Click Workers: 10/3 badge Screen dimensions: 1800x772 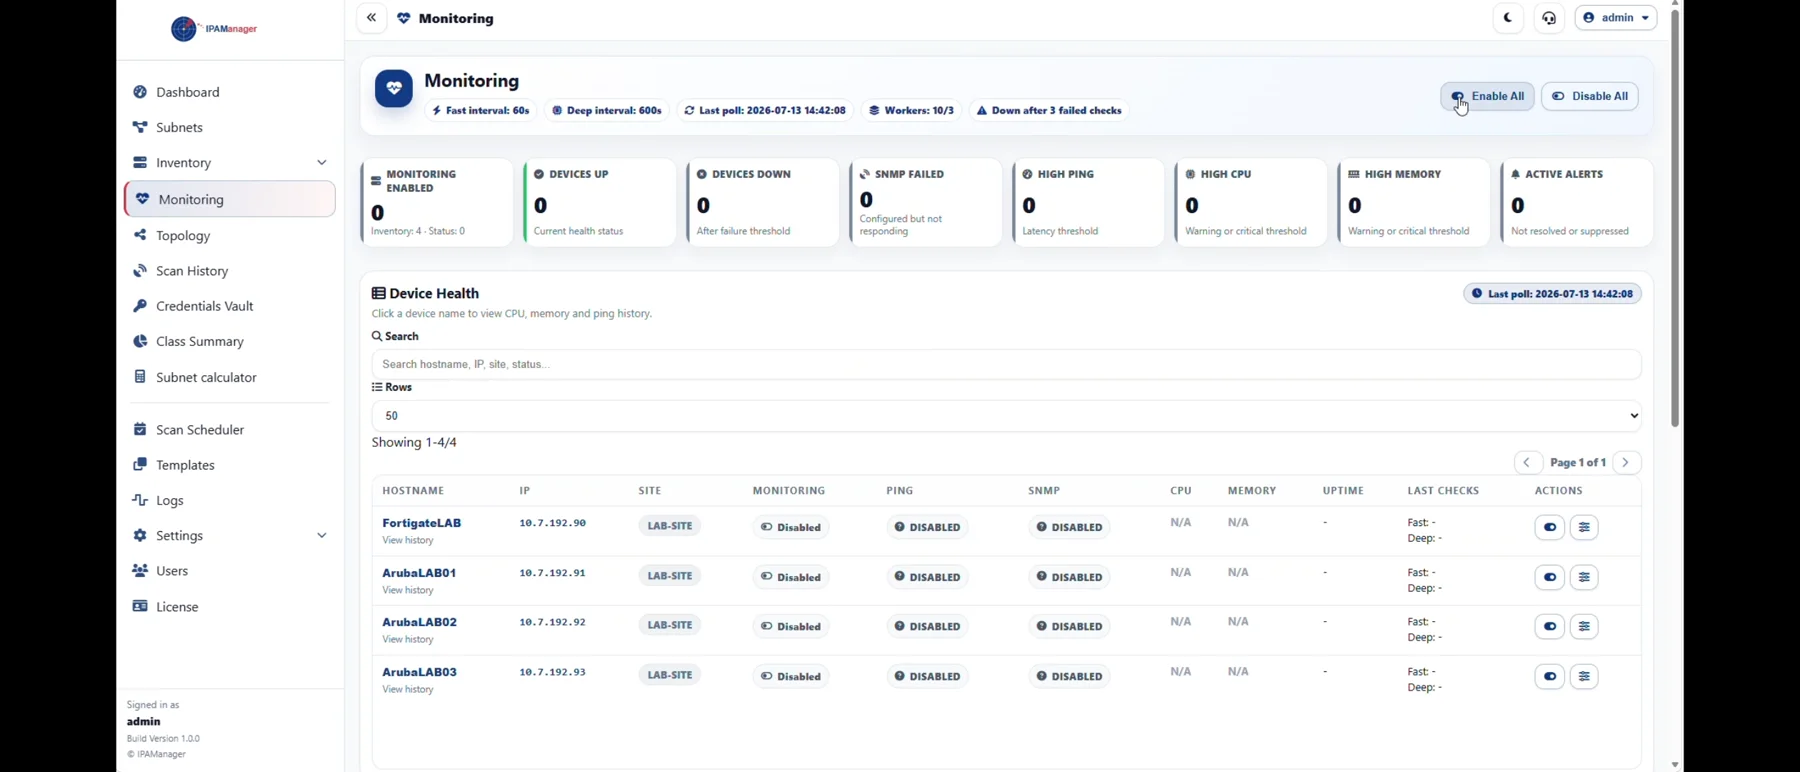911,111
